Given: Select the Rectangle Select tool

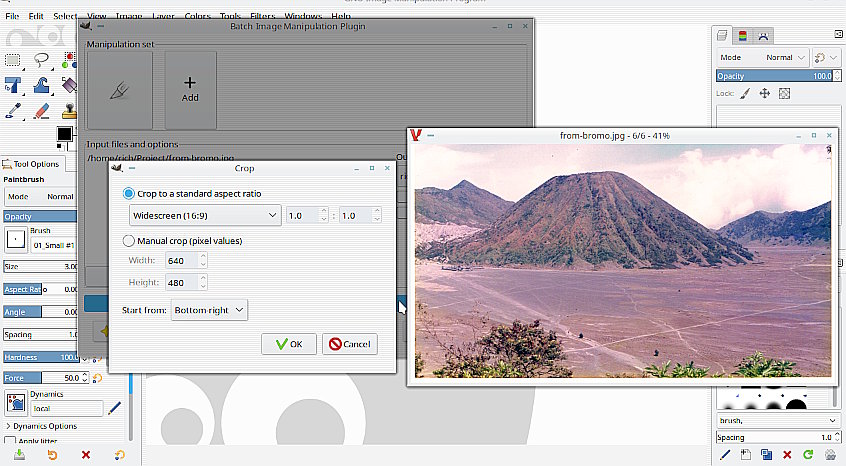Looking at the screenshot, I should (x=12, y=60).
